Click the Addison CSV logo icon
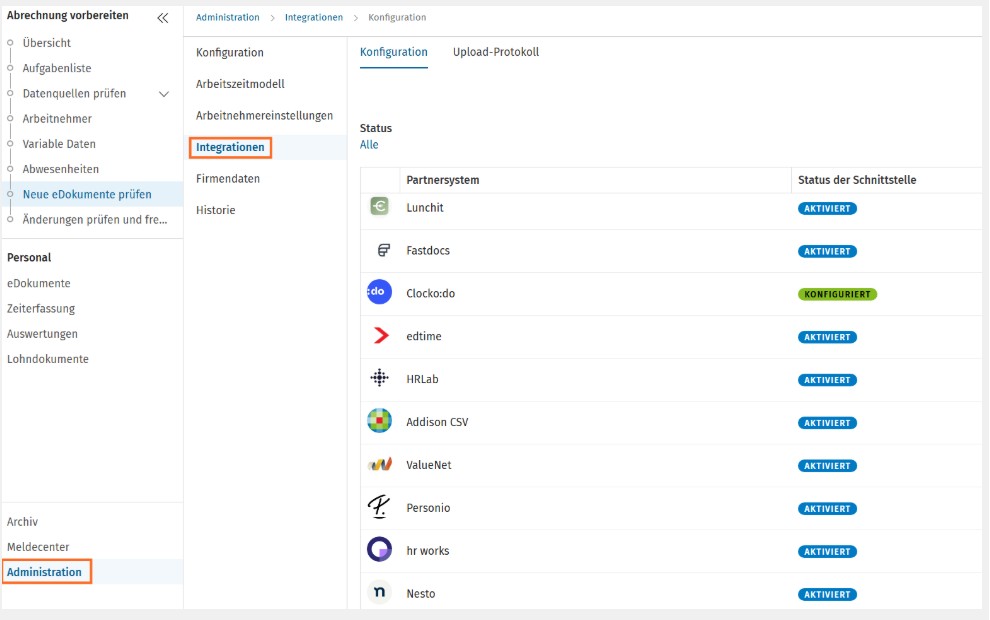 pos(379,420)
